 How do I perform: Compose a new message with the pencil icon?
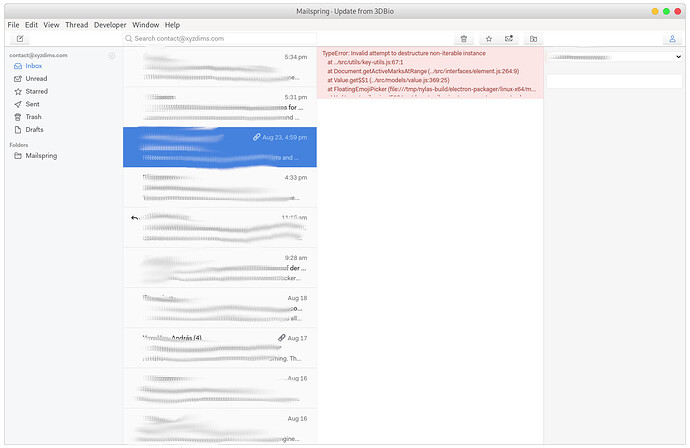[x=20, y=39]
